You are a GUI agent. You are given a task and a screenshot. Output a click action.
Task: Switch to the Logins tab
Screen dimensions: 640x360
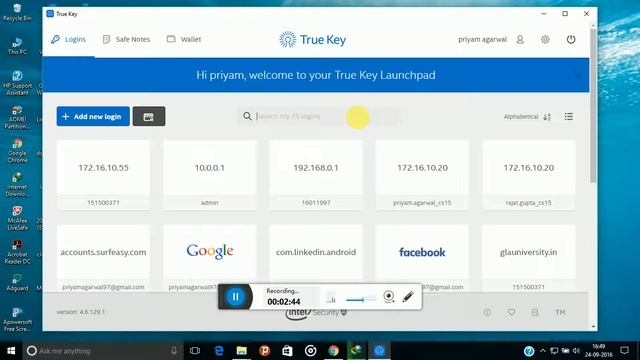[x=69, y=40]
